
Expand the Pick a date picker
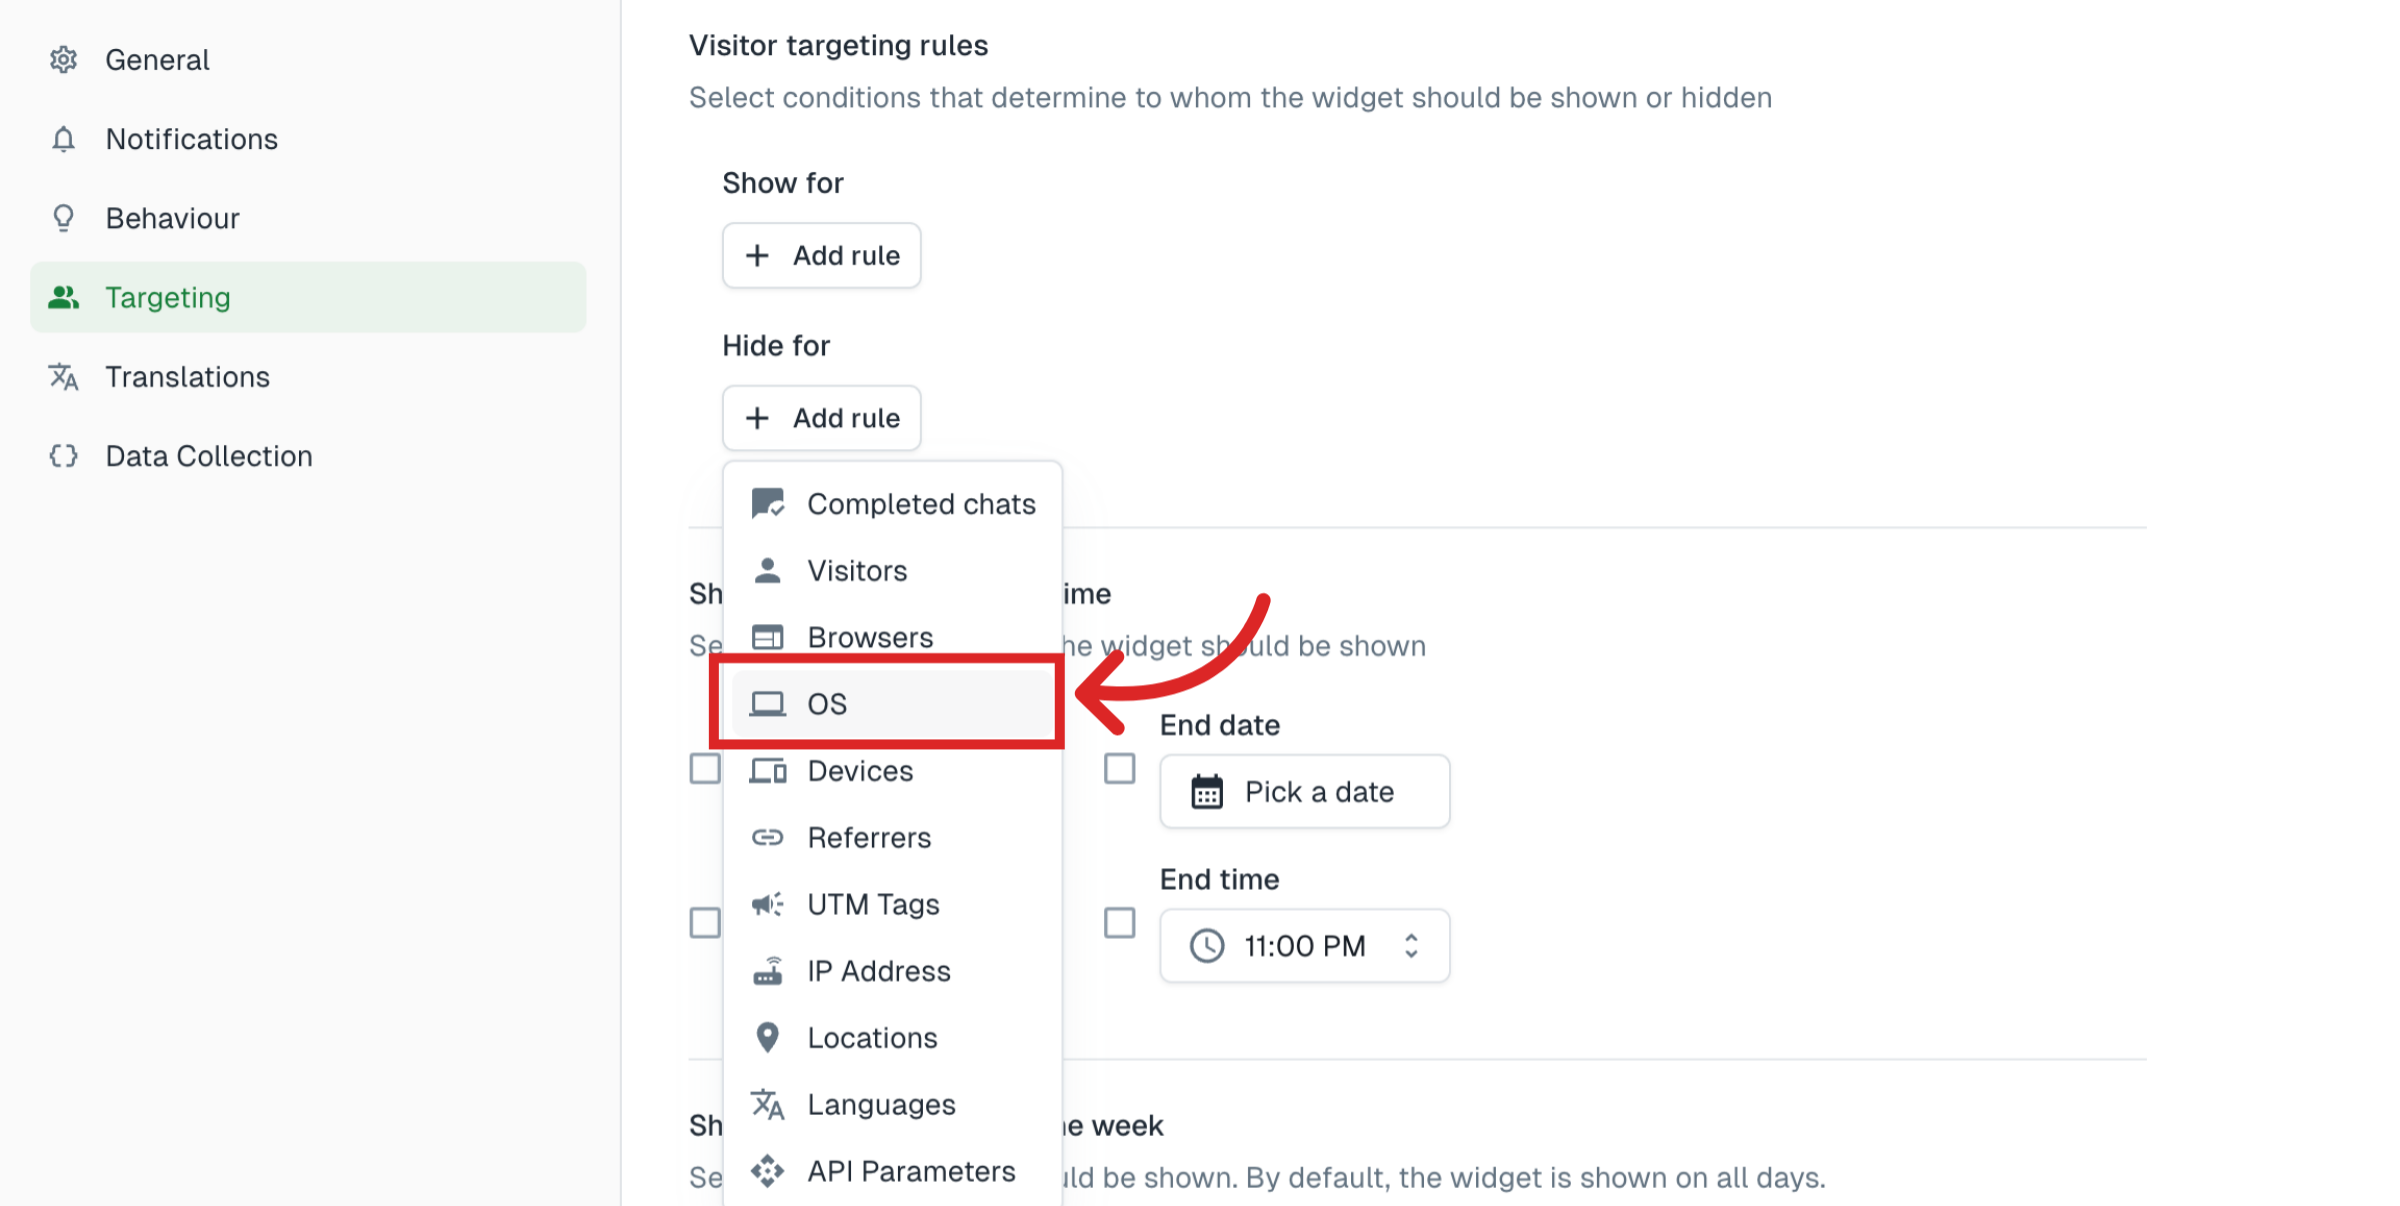point(1303,791)
